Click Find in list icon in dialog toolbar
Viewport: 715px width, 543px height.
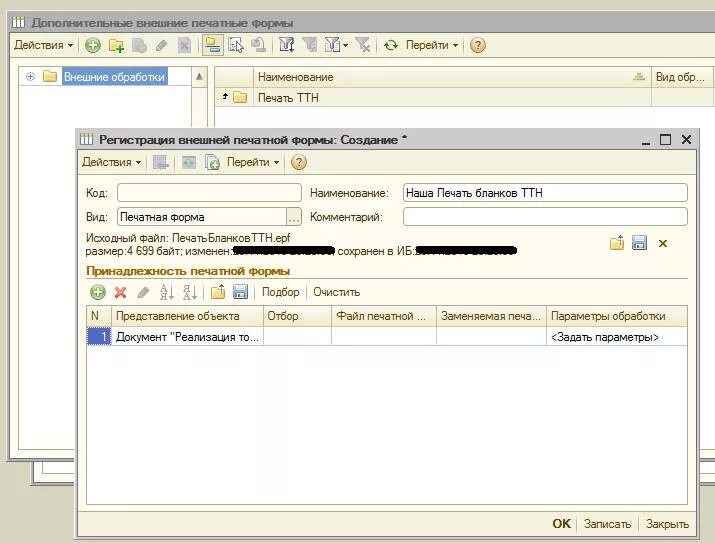[161, 162]
